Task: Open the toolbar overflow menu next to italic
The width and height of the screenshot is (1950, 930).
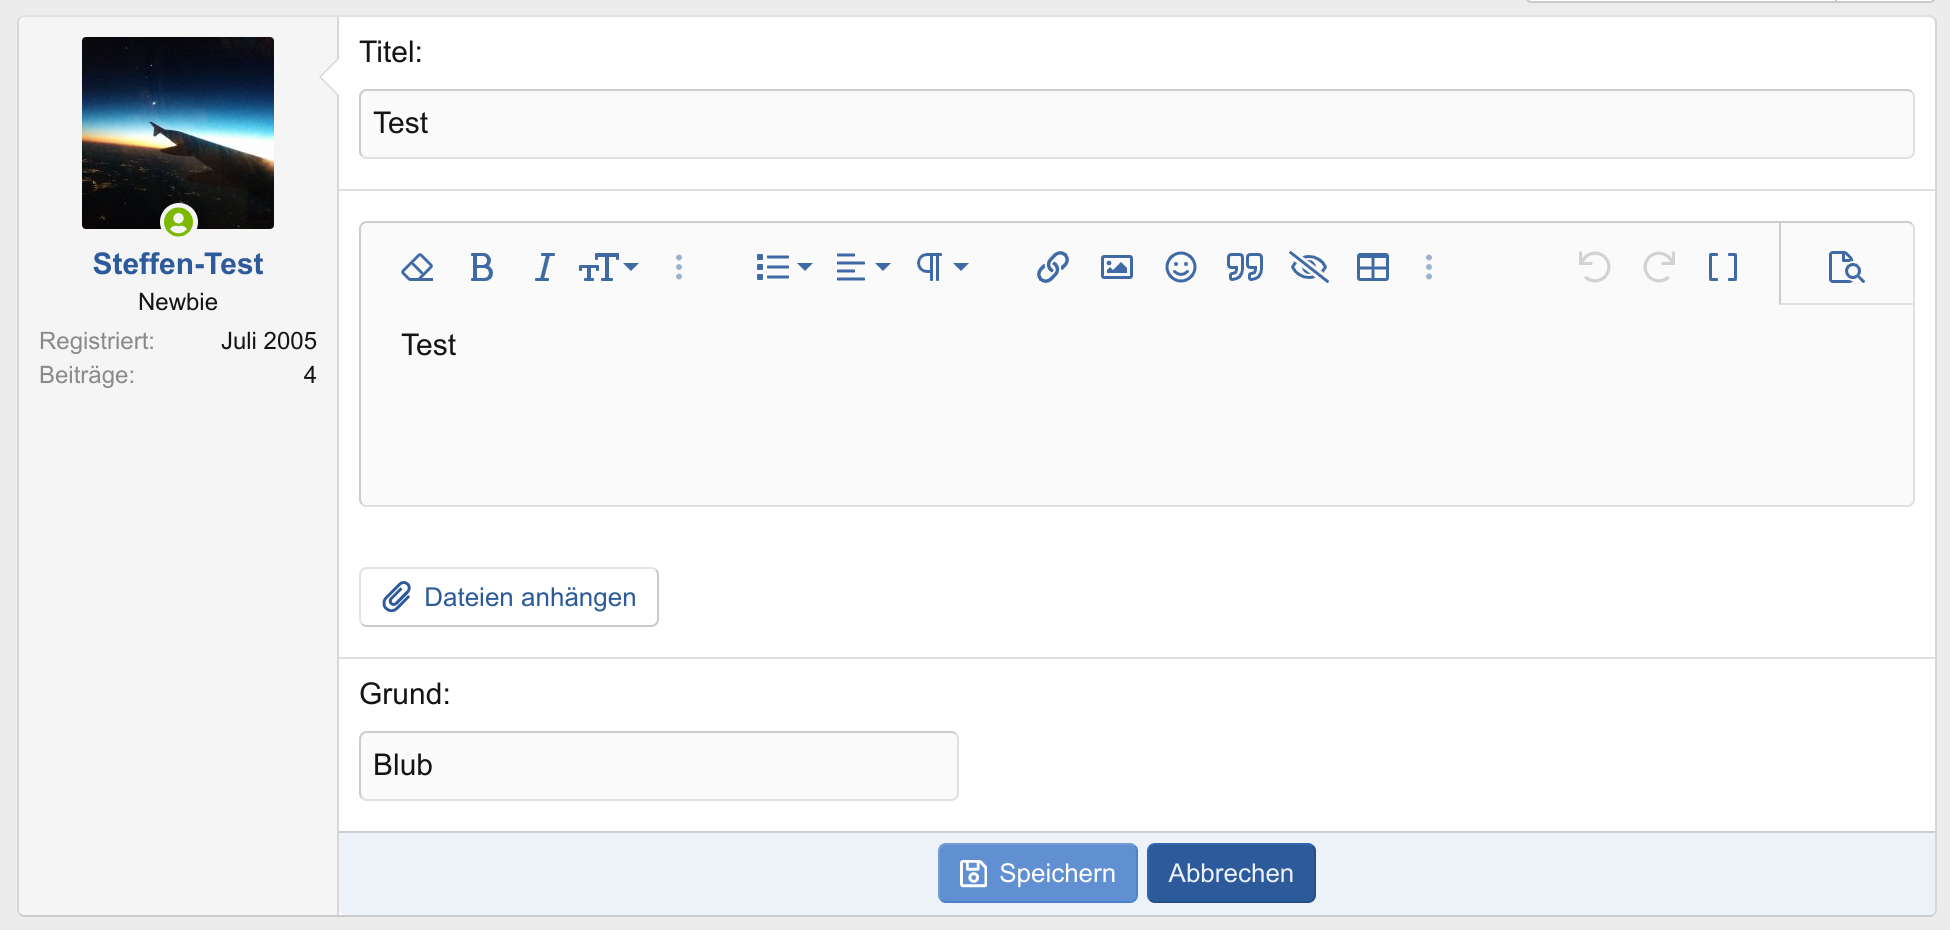Action: 679,267
